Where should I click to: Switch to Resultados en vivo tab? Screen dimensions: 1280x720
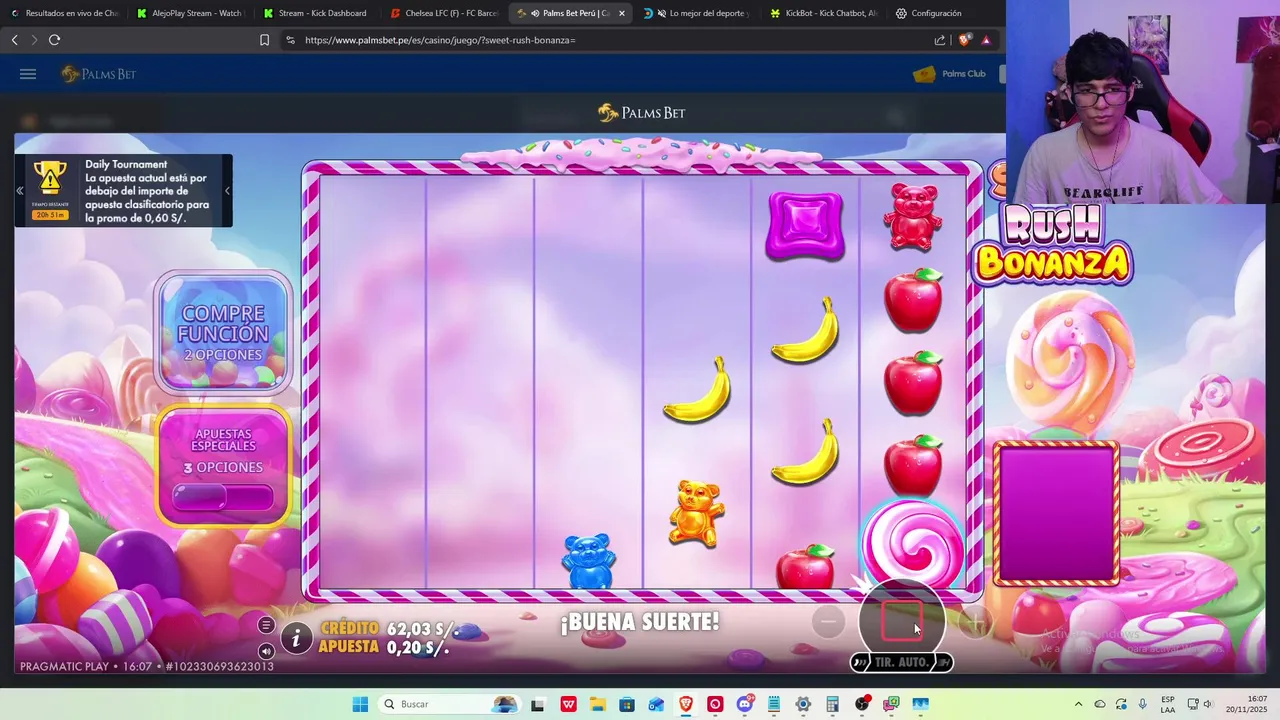tap(64, 13)
